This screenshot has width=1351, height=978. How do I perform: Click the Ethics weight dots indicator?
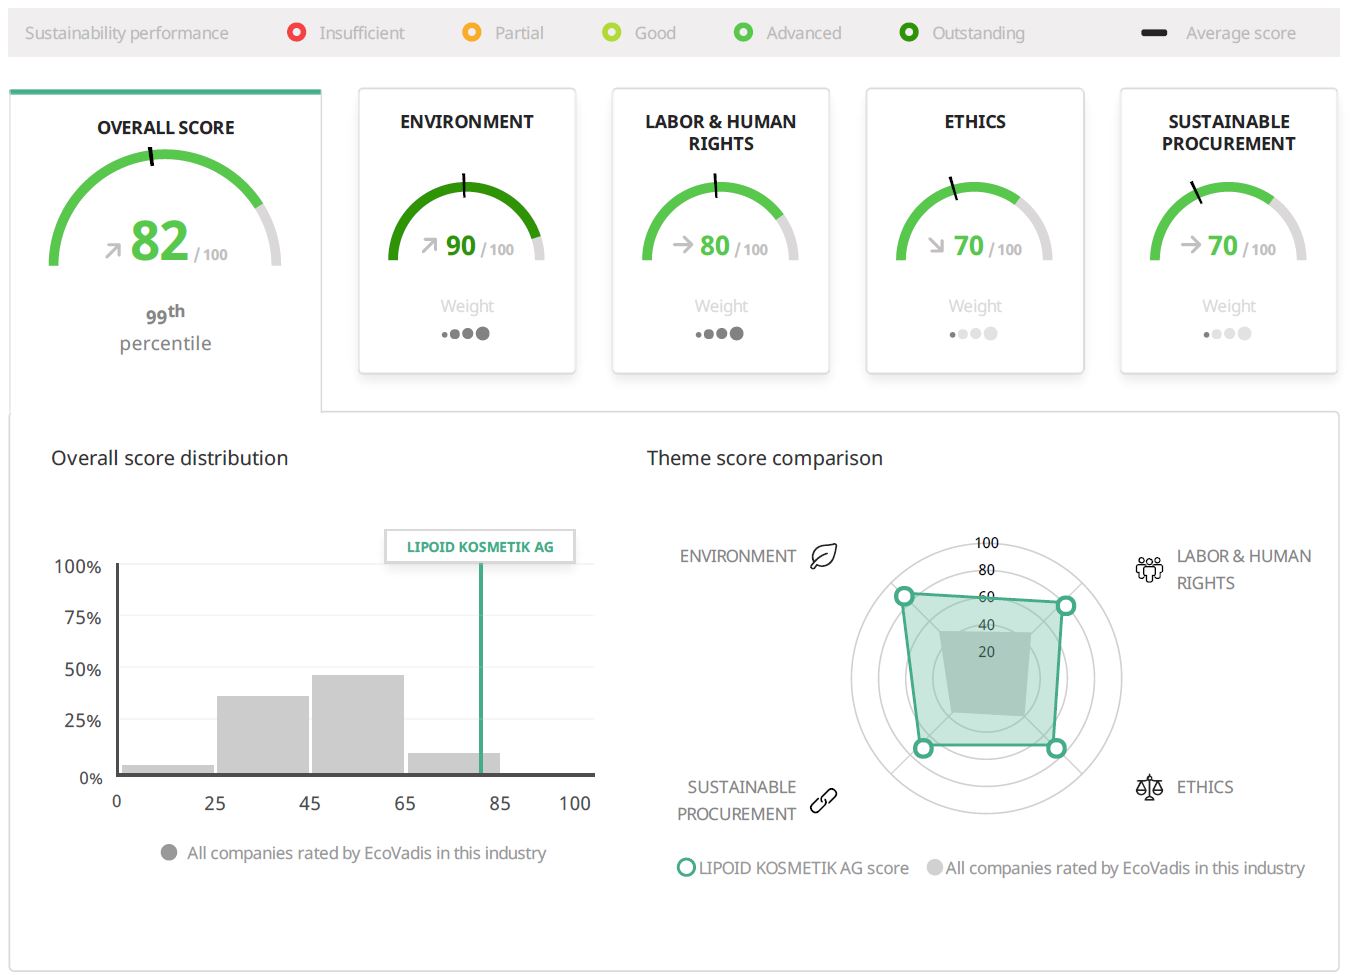974,334
